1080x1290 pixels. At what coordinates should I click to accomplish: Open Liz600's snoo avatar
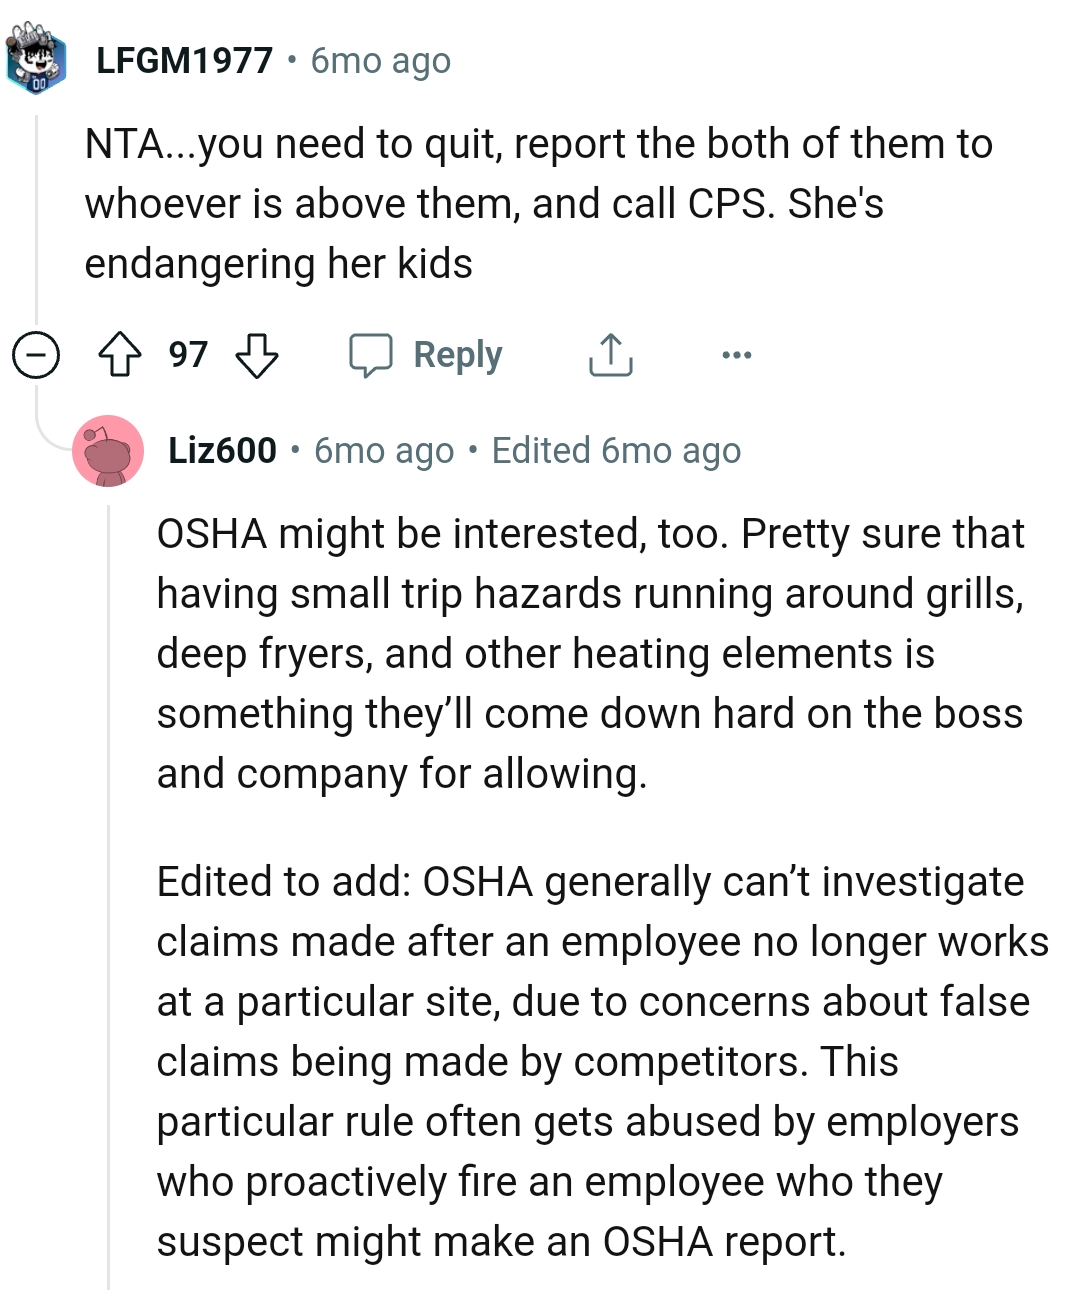point(109,450)
